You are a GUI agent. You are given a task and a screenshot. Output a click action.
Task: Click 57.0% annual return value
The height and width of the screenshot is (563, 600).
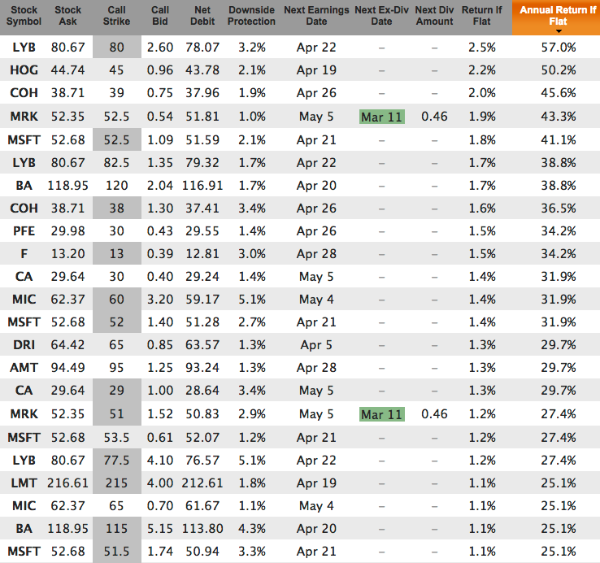558,47
